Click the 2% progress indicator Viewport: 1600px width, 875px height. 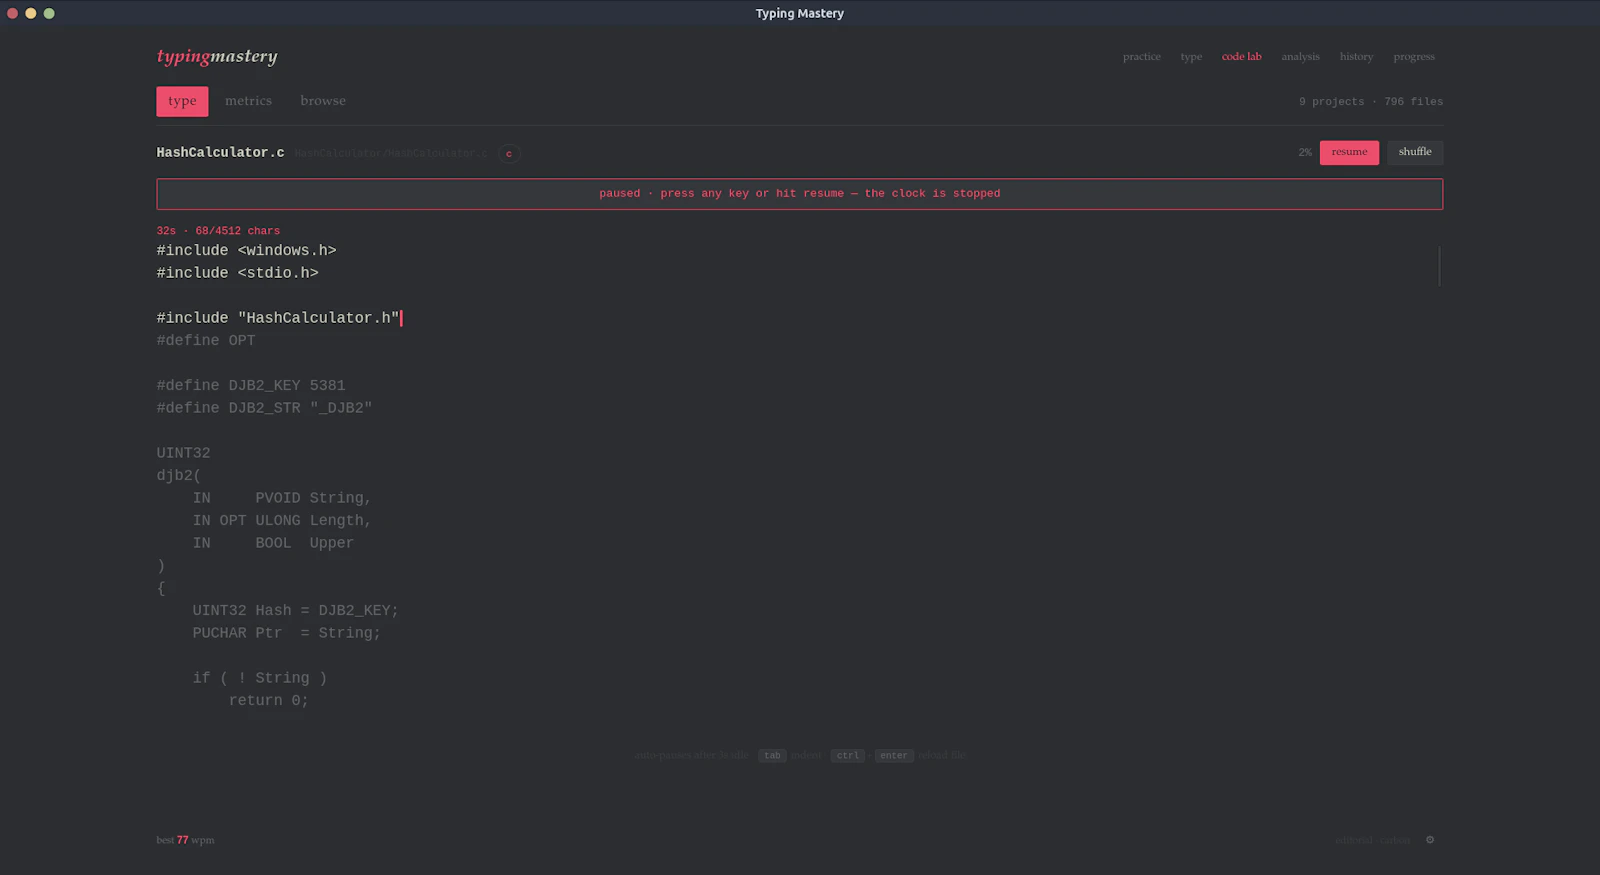click(1305, 153)
